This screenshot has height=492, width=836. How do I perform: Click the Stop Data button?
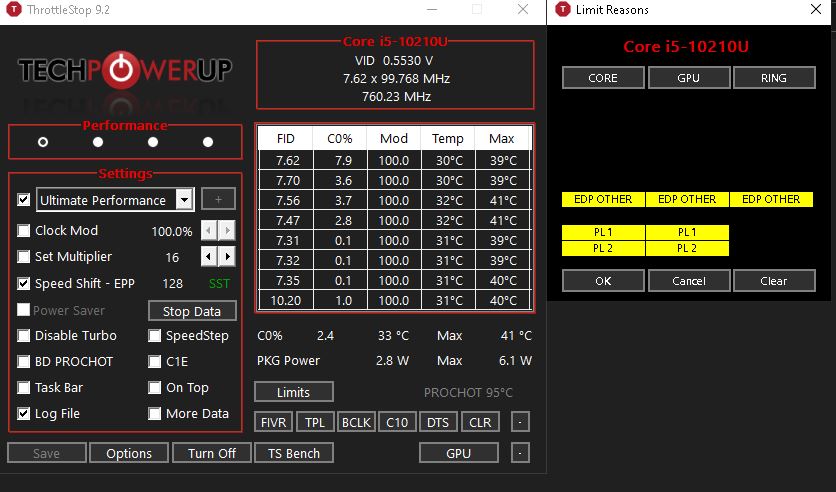(x=192, y=311)
